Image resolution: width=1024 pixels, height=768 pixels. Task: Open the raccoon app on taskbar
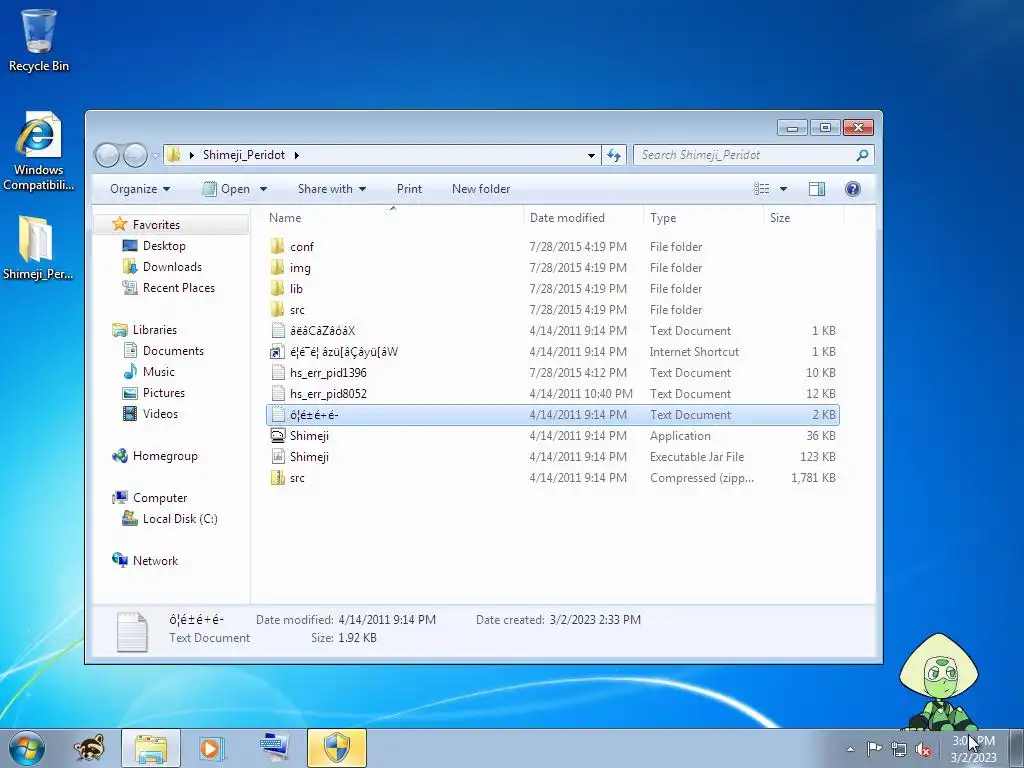point(89,748)
